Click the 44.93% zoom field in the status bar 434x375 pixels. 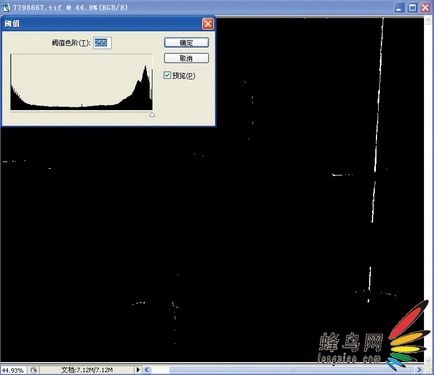click(13, 370)
